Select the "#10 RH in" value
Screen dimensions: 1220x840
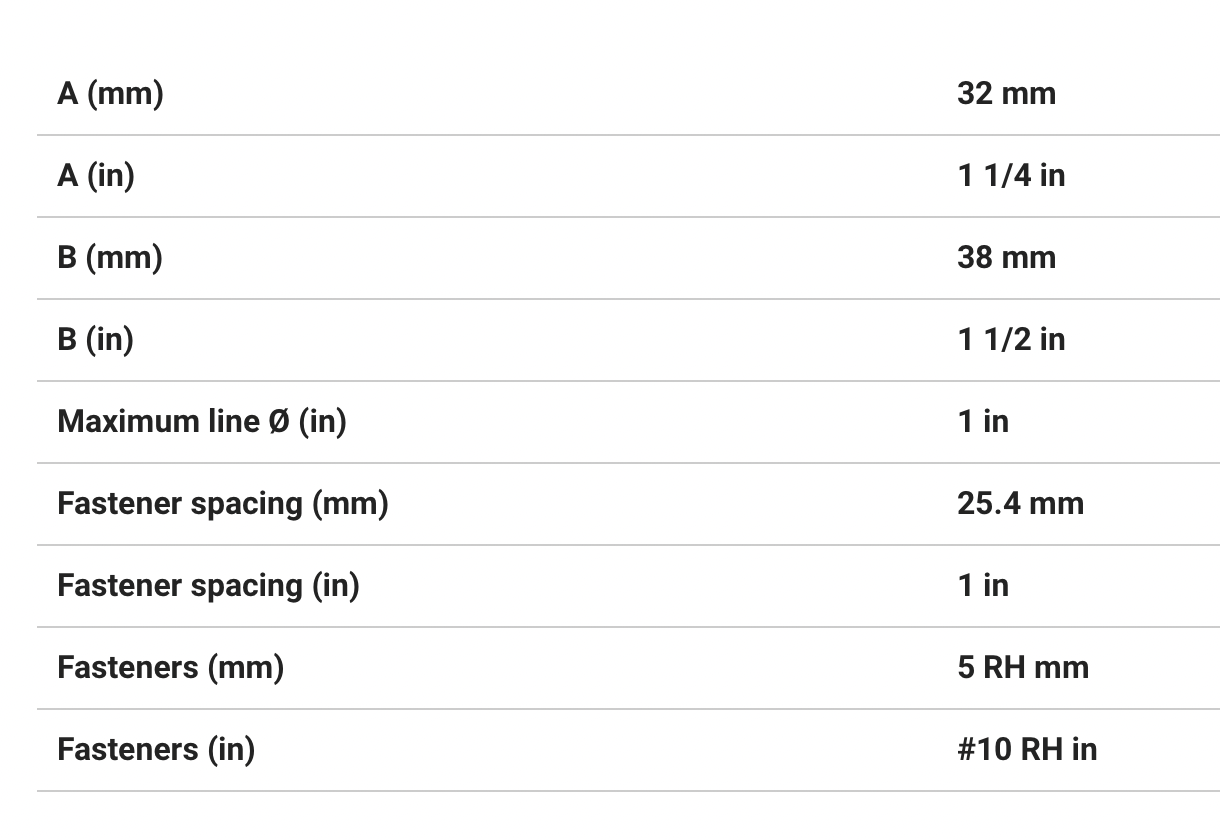(x=1026, y=750)
